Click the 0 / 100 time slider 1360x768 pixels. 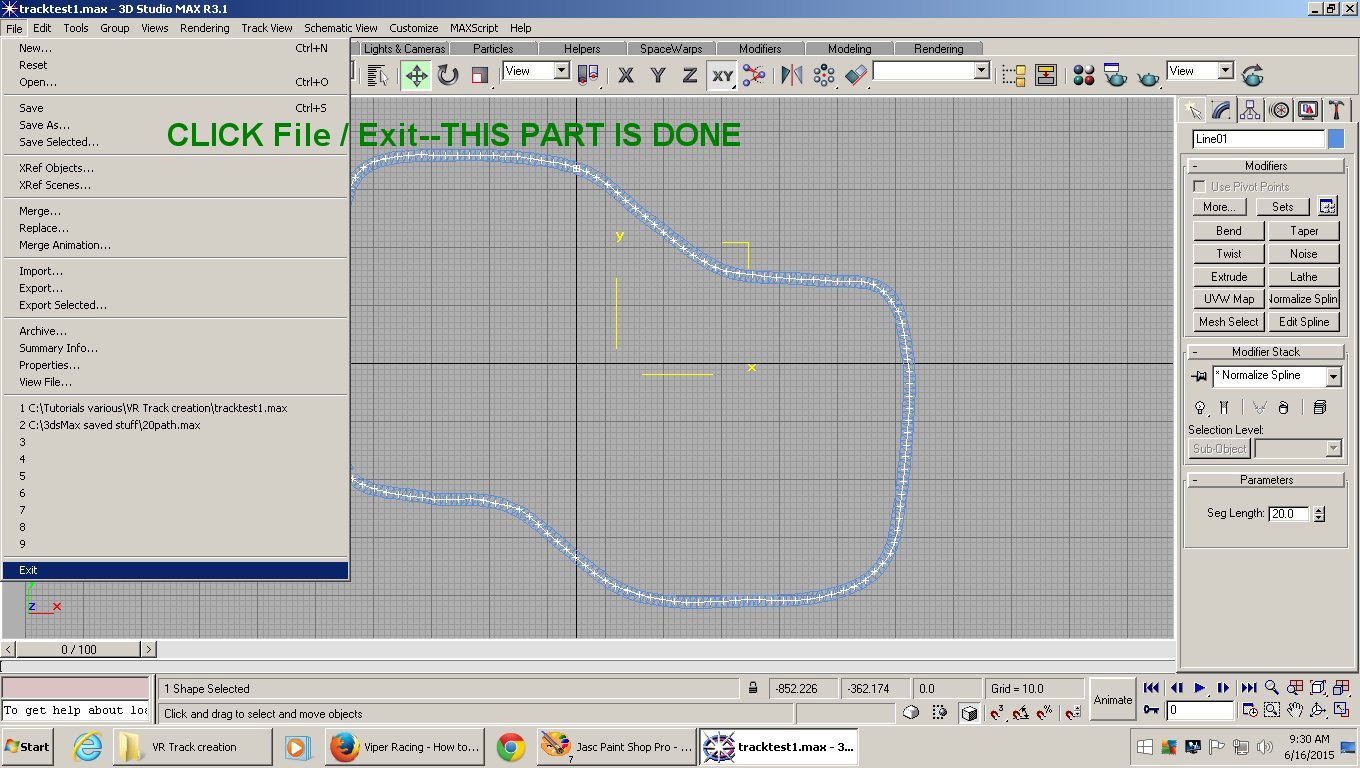click(79, 649)
